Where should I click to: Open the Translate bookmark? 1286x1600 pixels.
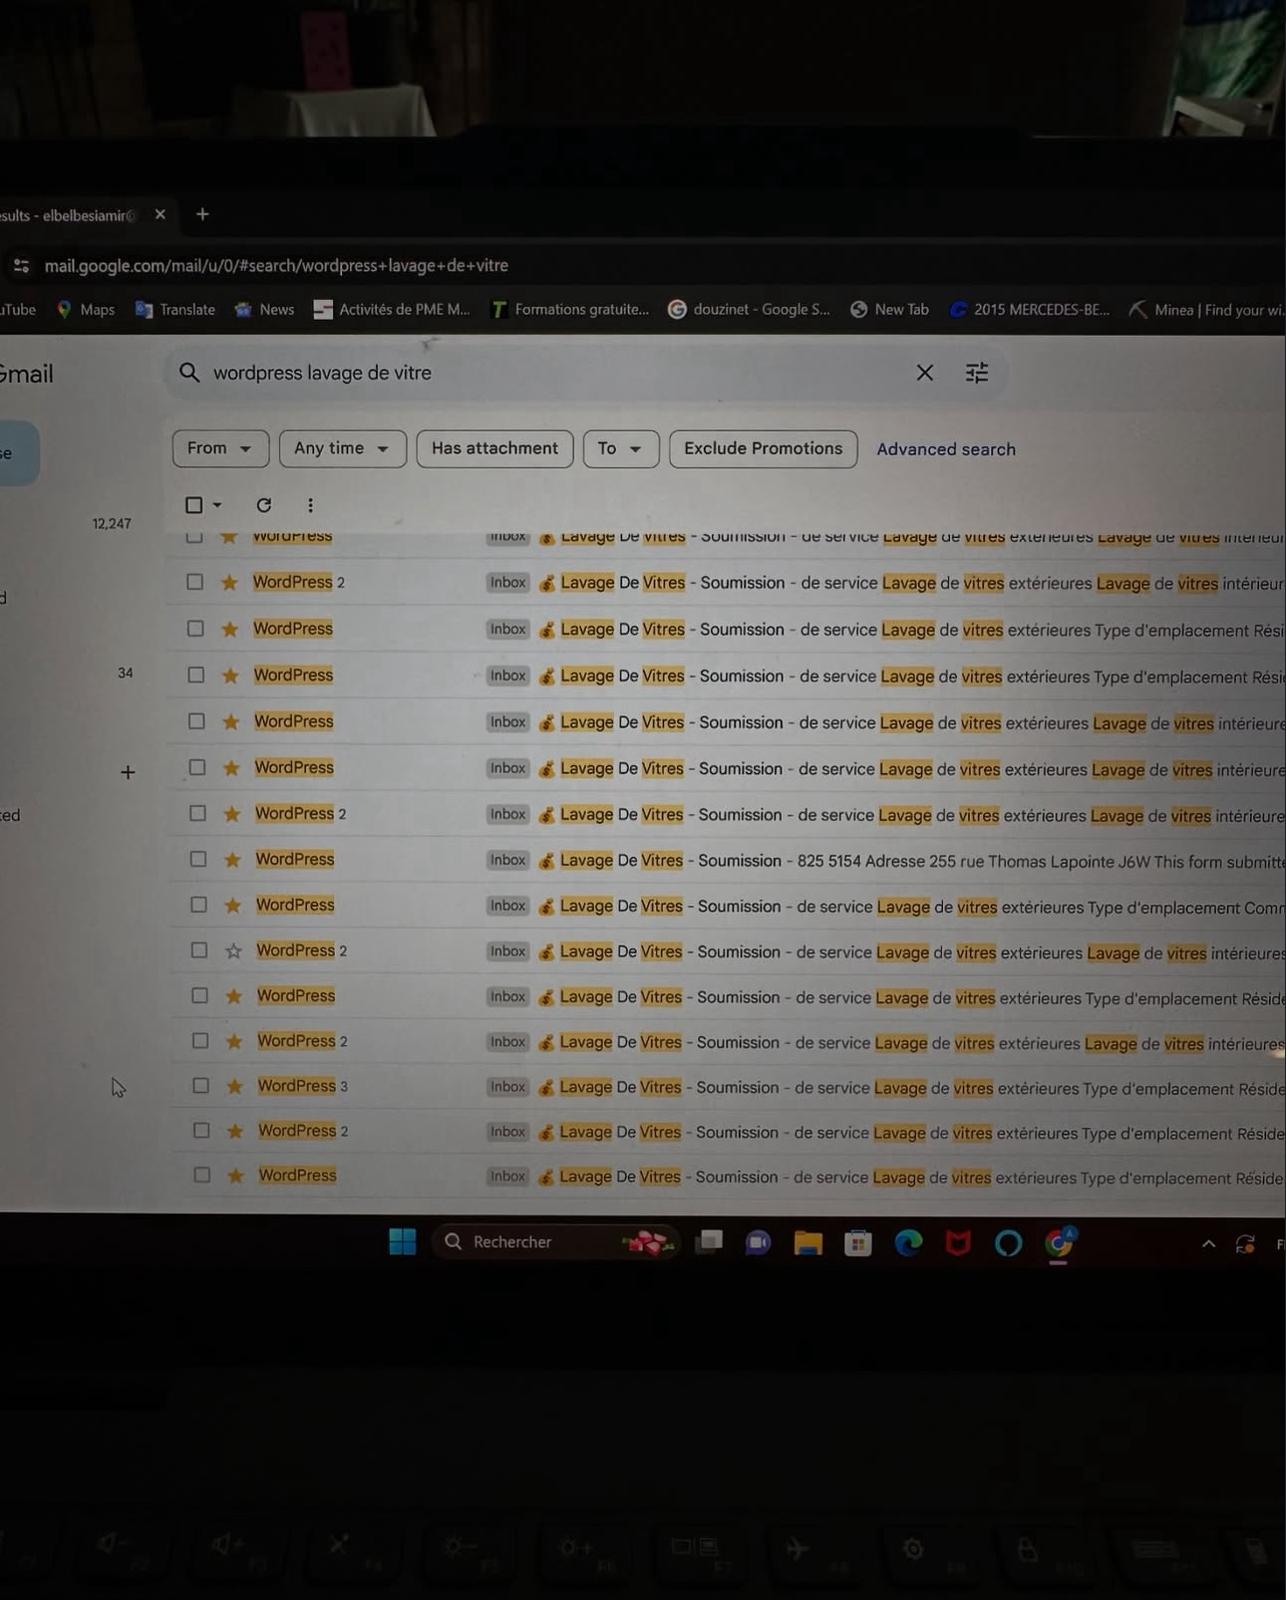coord(175,310)
